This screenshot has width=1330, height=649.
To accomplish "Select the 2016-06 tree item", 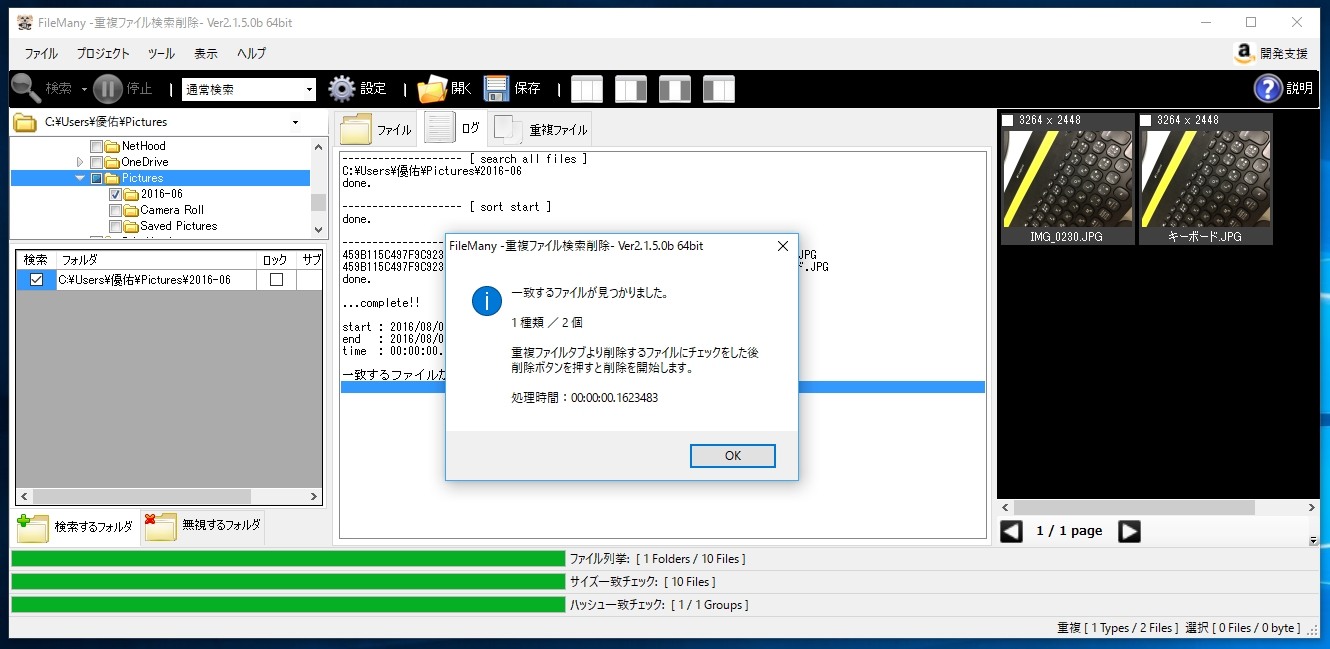I will [161, 194].
